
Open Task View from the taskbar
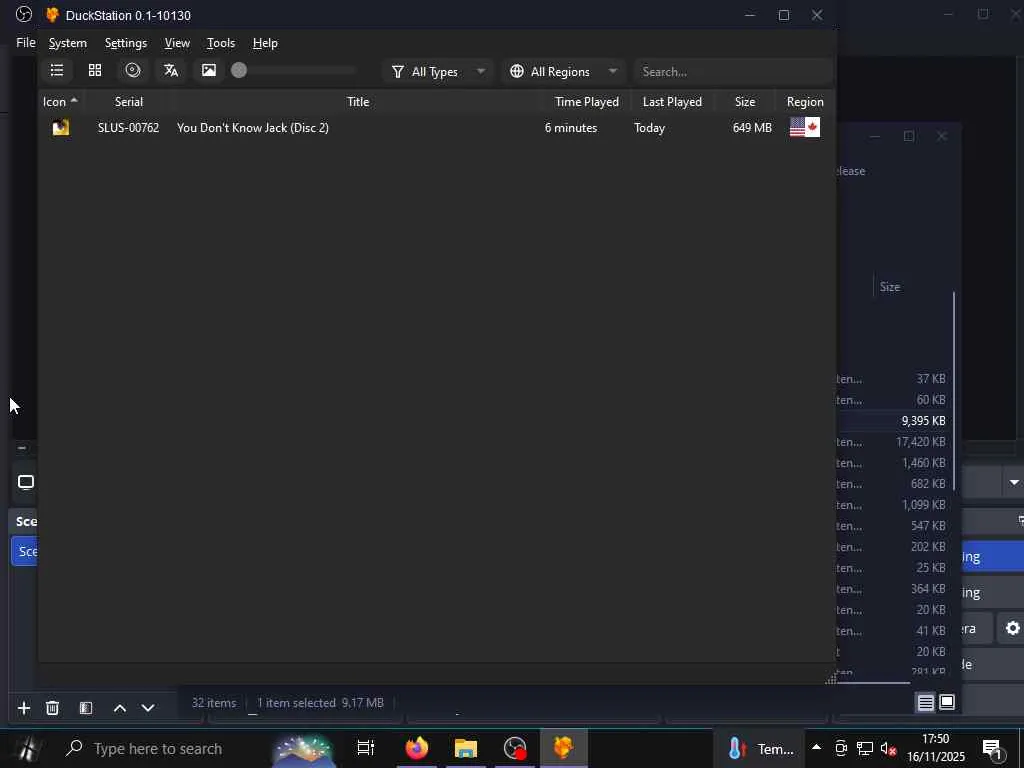pos(366,748)
